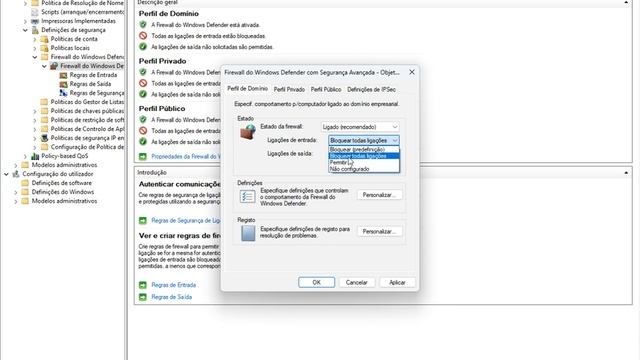Select Políticas do Gestor de Listas item
Screen dimensions: 640x360
(x=87, y=102)
